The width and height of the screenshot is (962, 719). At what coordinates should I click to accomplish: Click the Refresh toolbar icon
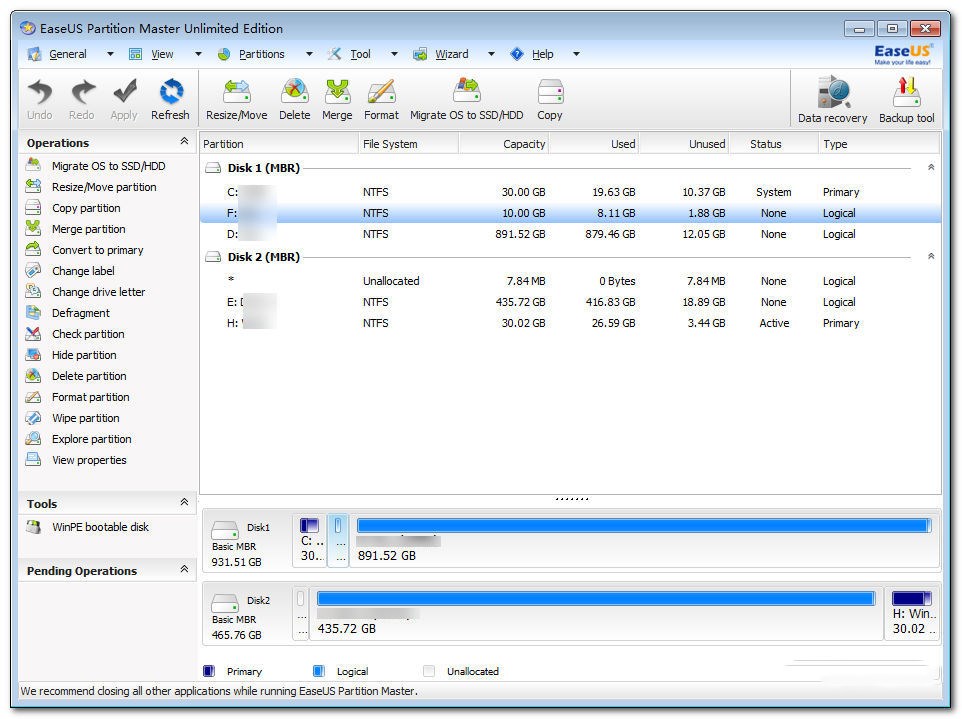coord(170,99)
